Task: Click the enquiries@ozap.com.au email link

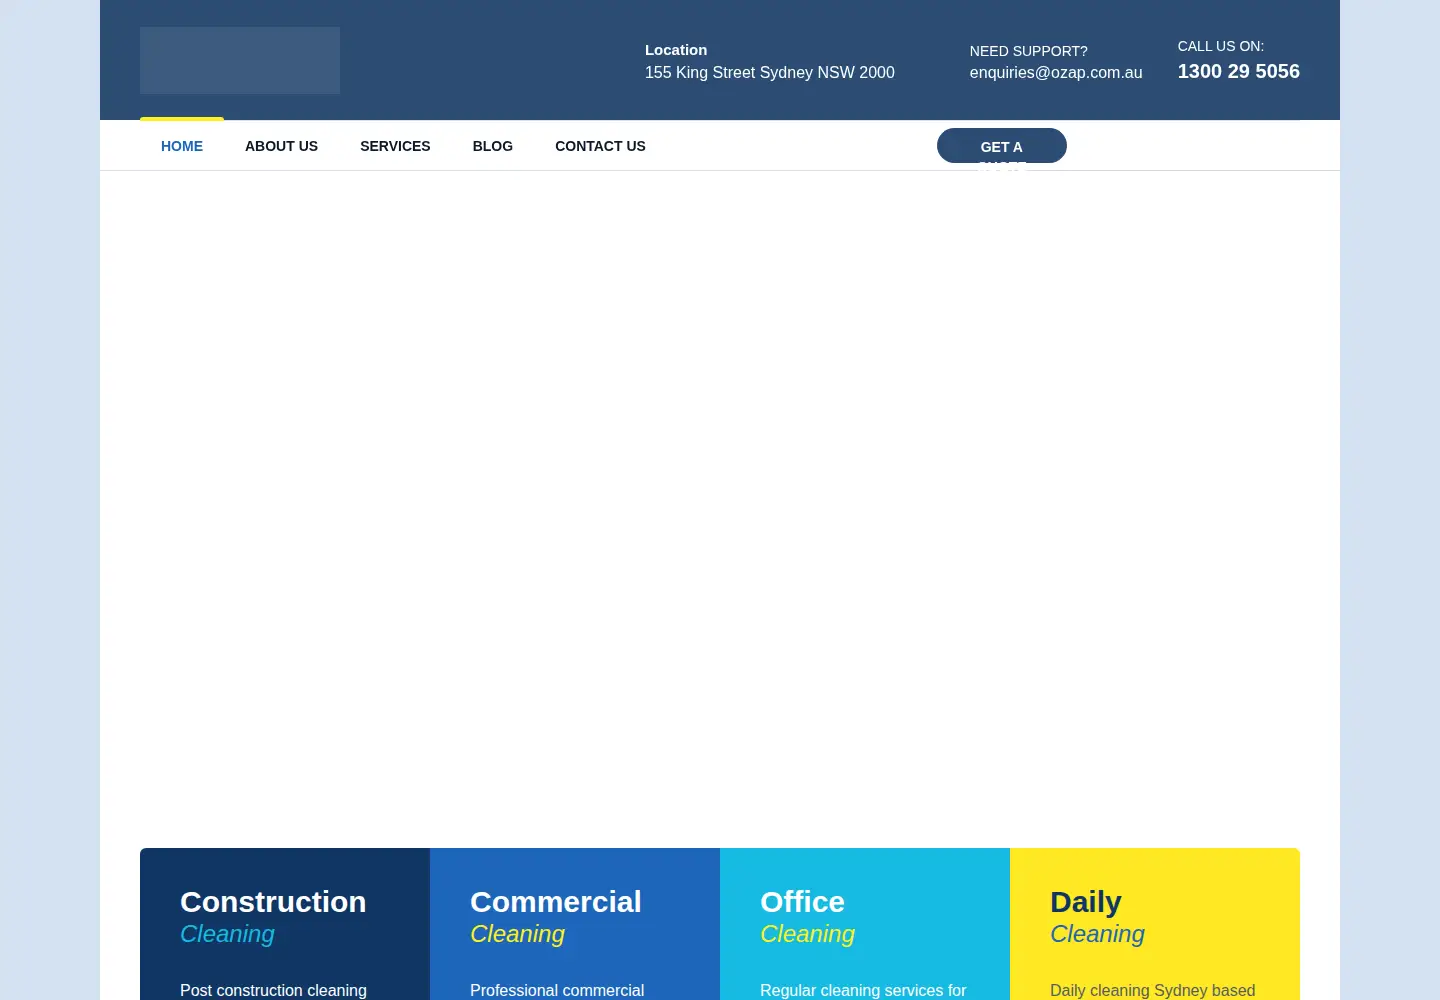Action: (x=1056, y=73)
